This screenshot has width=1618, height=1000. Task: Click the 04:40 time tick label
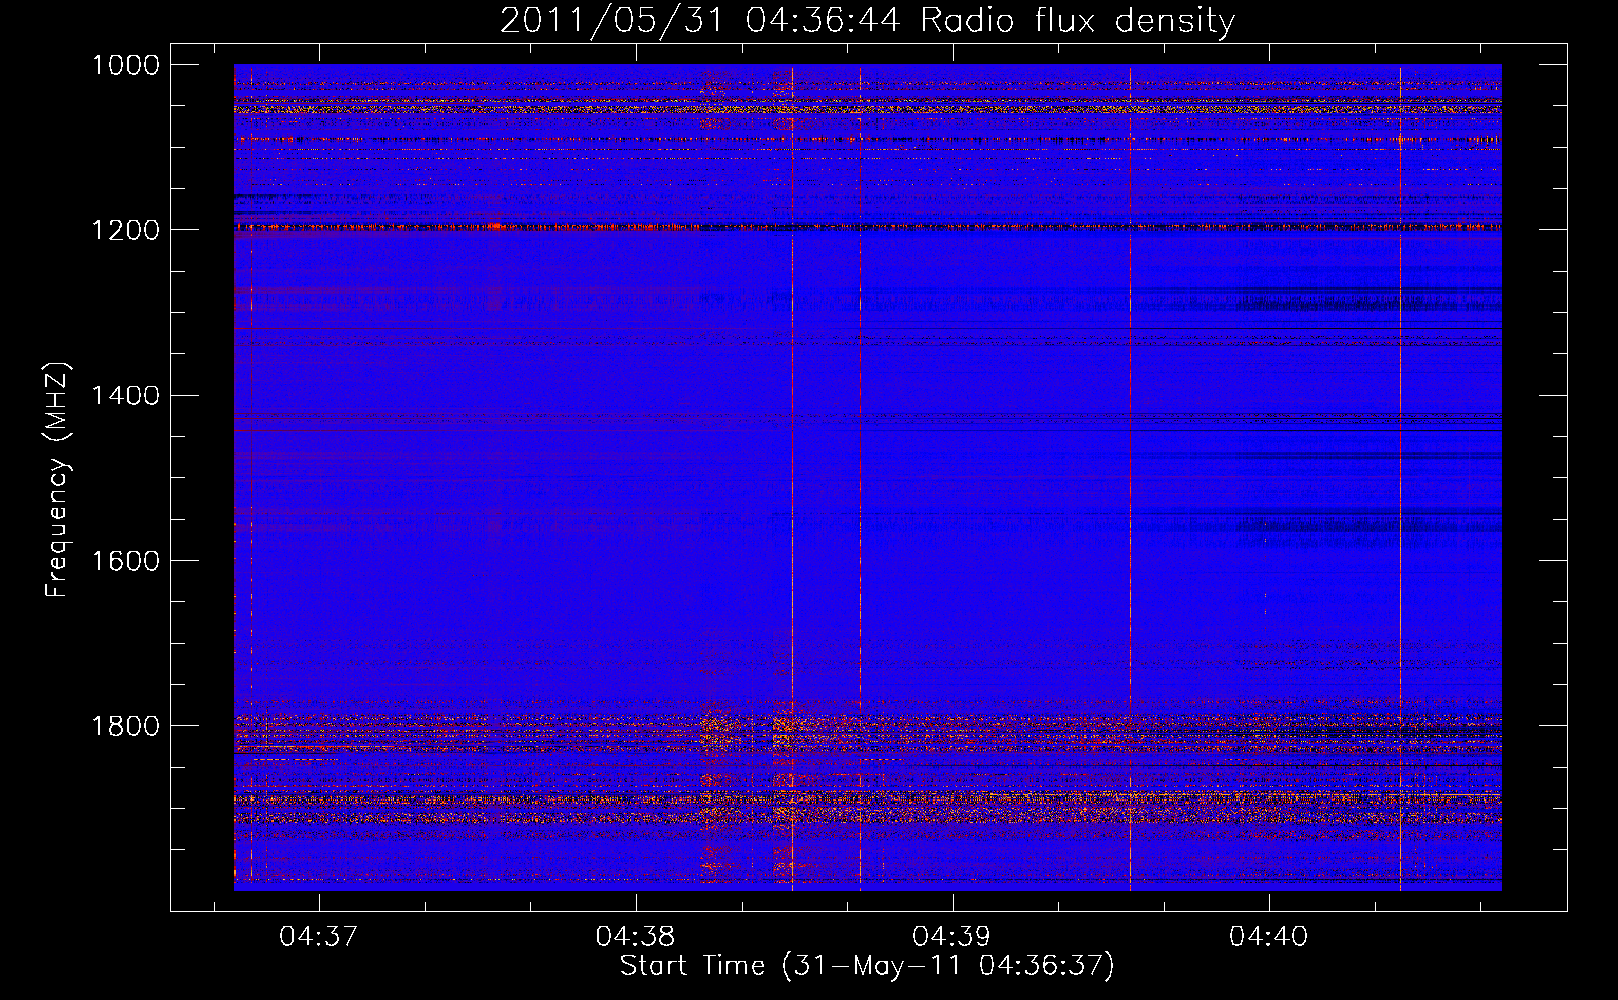[x=1269, y=936]
